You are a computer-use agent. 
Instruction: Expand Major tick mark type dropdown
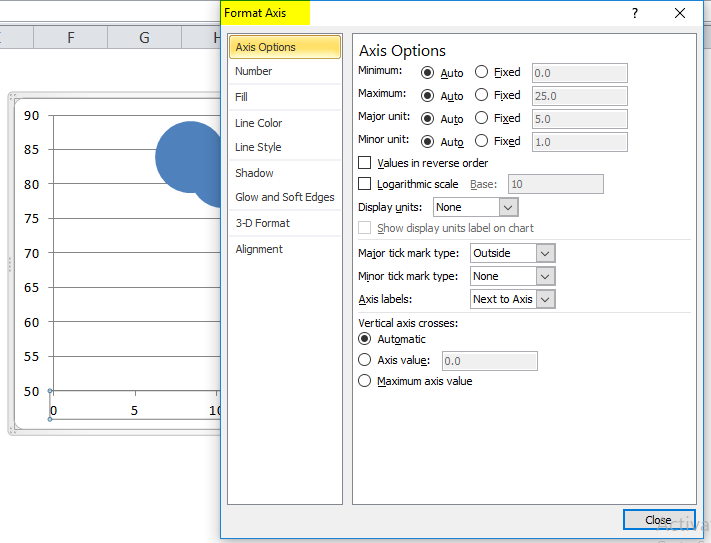pos(545,253)
